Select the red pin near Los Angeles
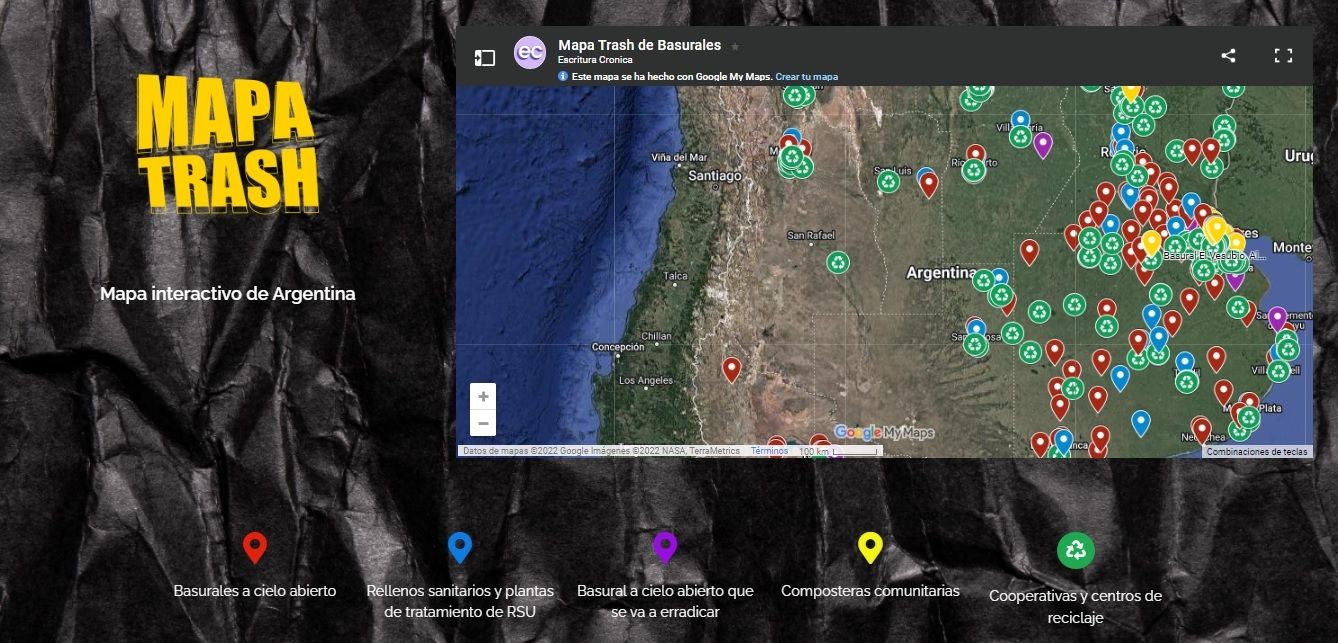The height and width of the screenshot is (643, 1338). [x=731, y=368]
